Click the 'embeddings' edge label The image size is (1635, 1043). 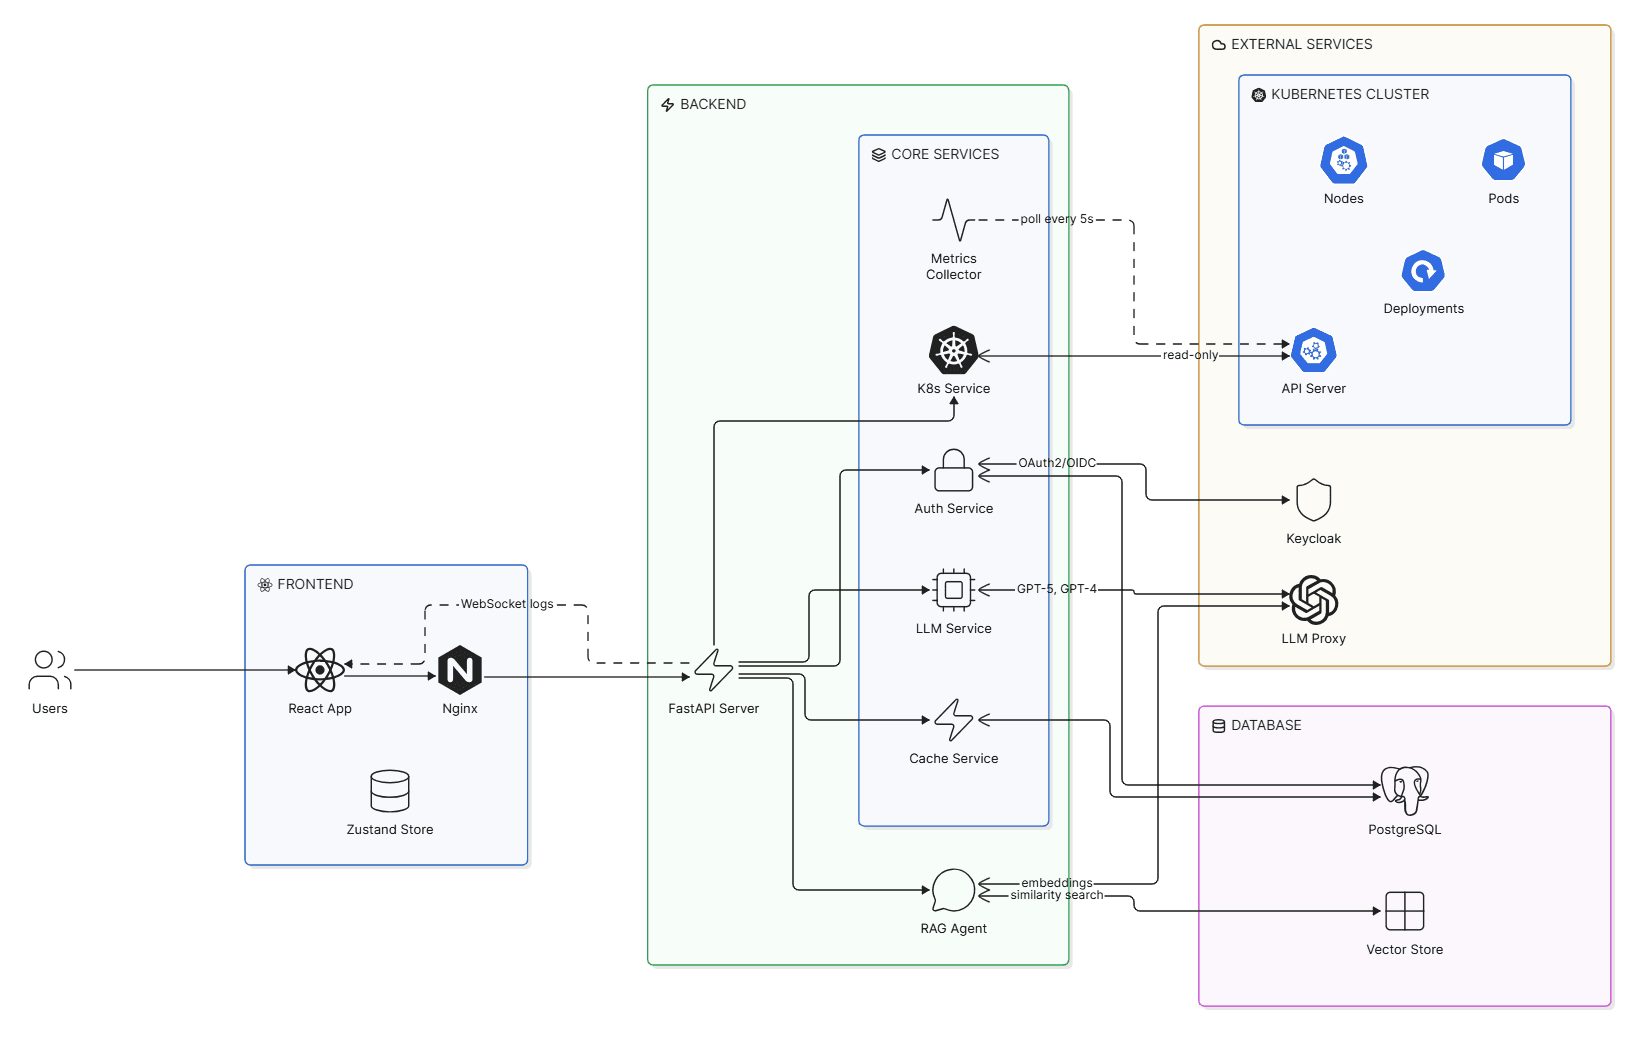click(x=1057, y=883)
